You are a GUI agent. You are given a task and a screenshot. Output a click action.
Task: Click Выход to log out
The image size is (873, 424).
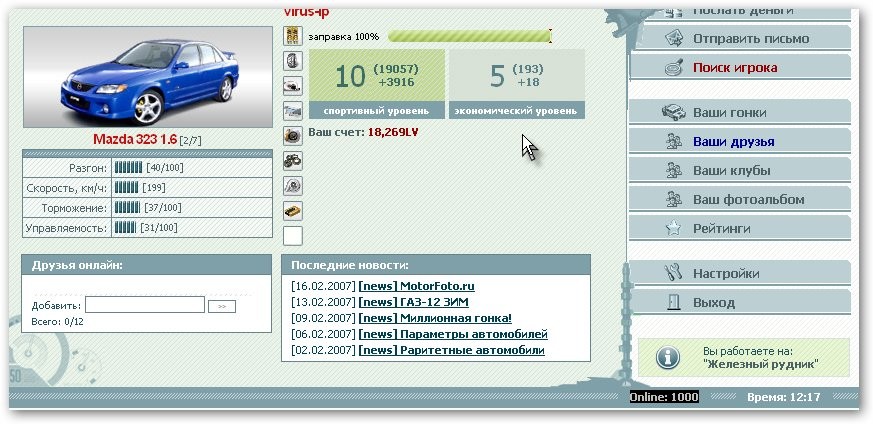click(740, 303)
